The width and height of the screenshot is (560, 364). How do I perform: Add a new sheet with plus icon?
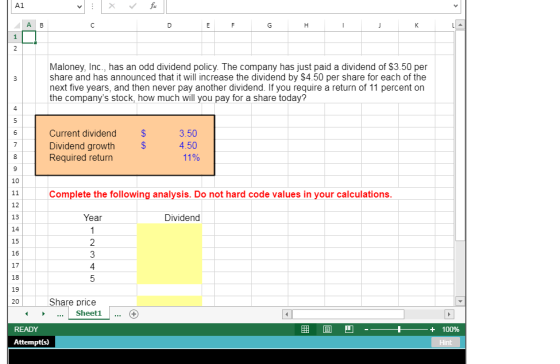(134, 314)
